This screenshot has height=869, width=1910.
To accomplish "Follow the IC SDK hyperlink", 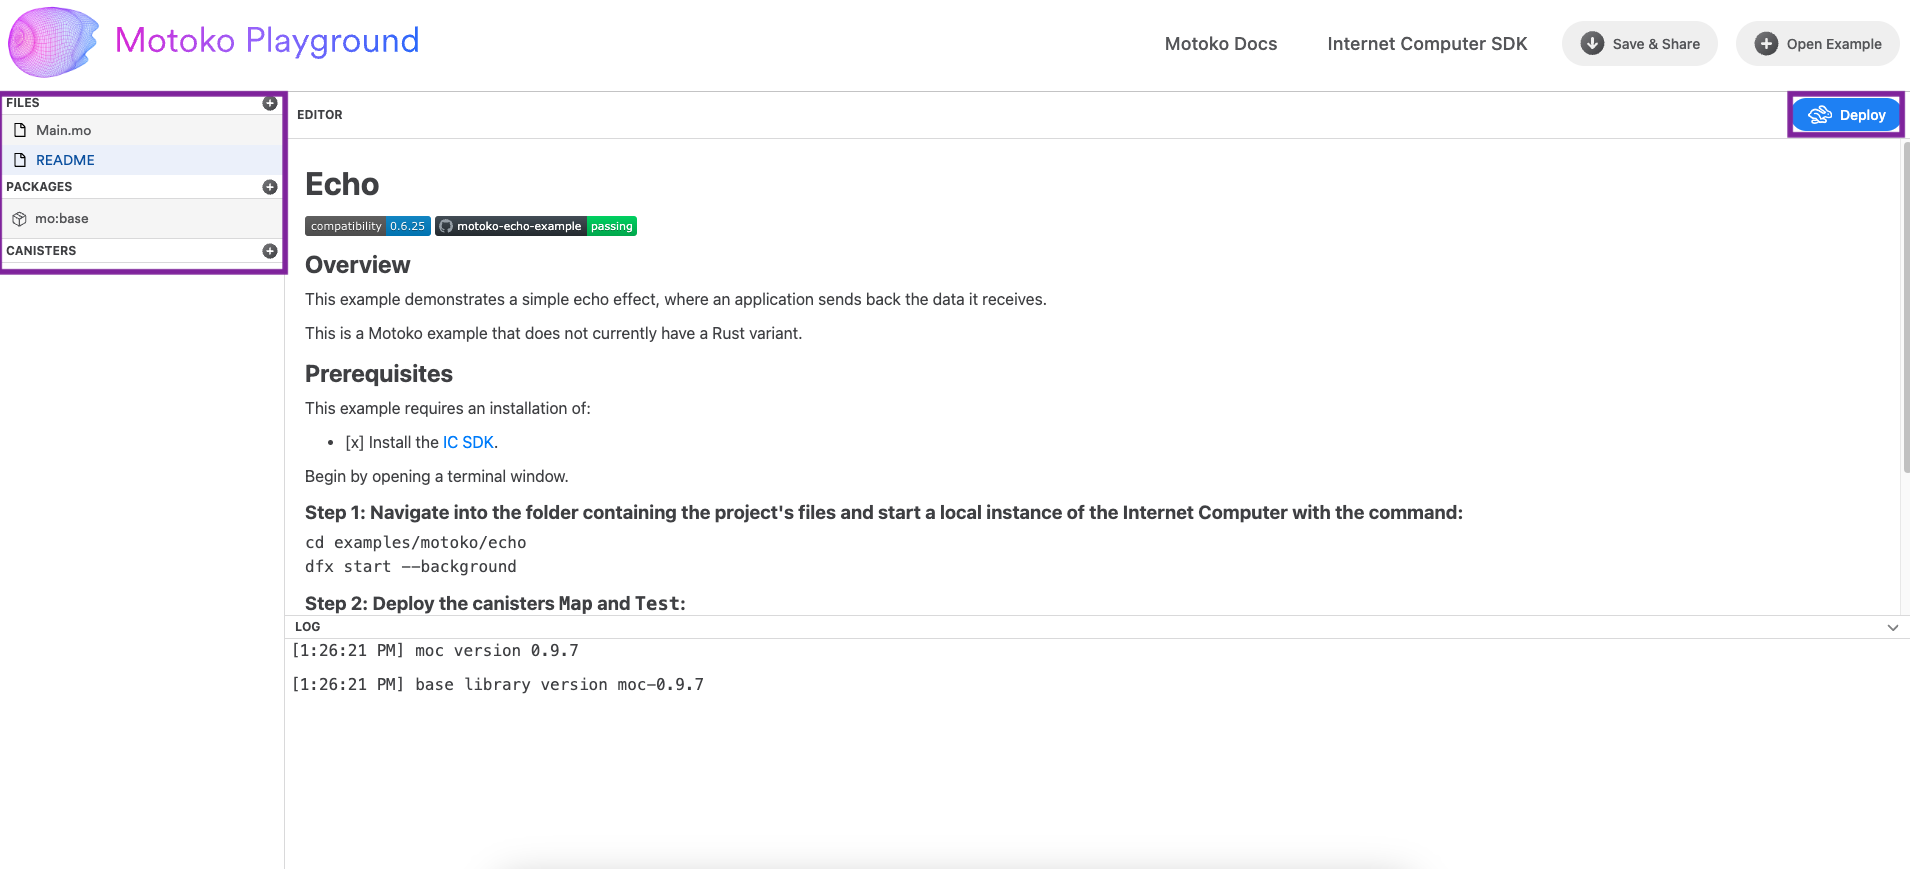I will (x=468, y=442).
